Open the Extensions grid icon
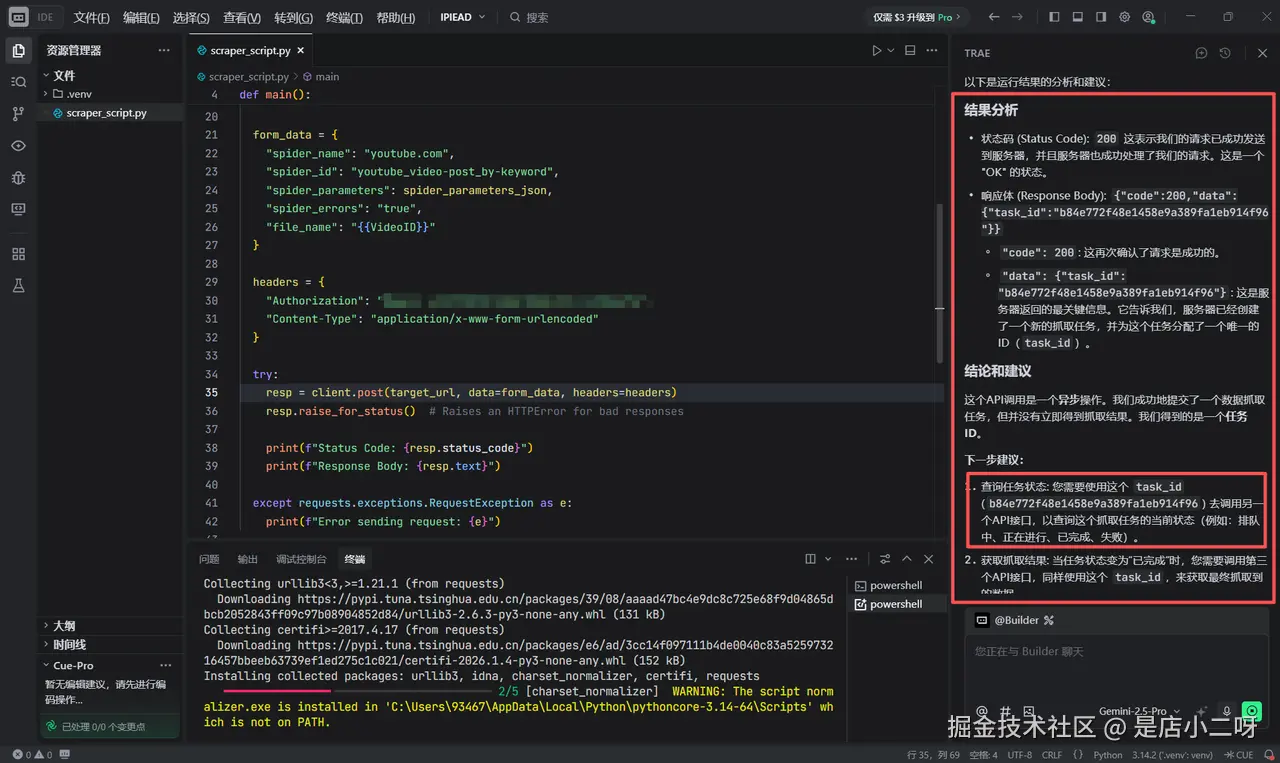This screenshot has height=763, width=1280. (18, 254)
